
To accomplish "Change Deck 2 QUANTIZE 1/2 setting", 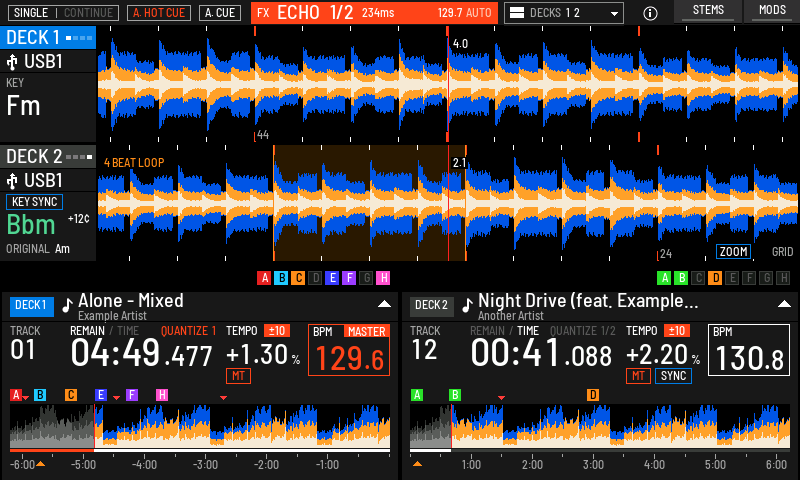I will click(582, 331).
